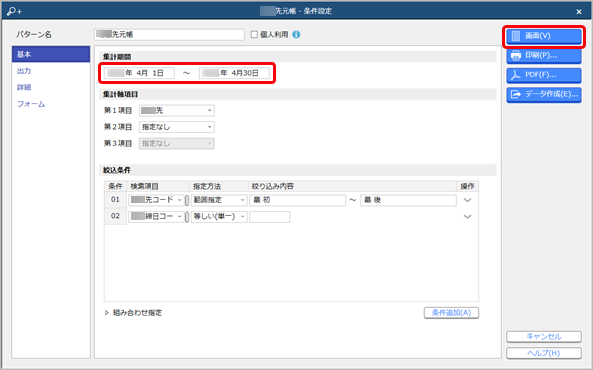
Task: Close the 条件設定 dialog
Action: [579, 12]
